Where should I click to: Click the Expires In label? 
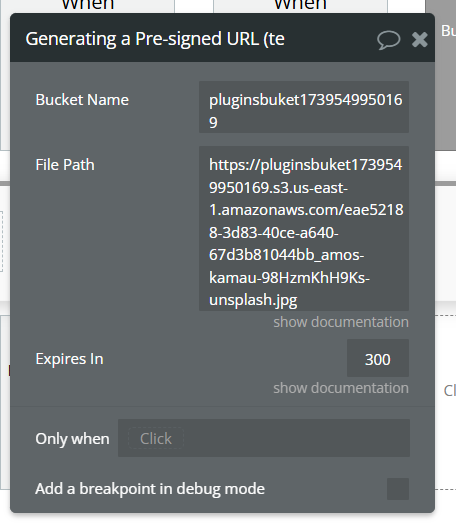point(69,359)
